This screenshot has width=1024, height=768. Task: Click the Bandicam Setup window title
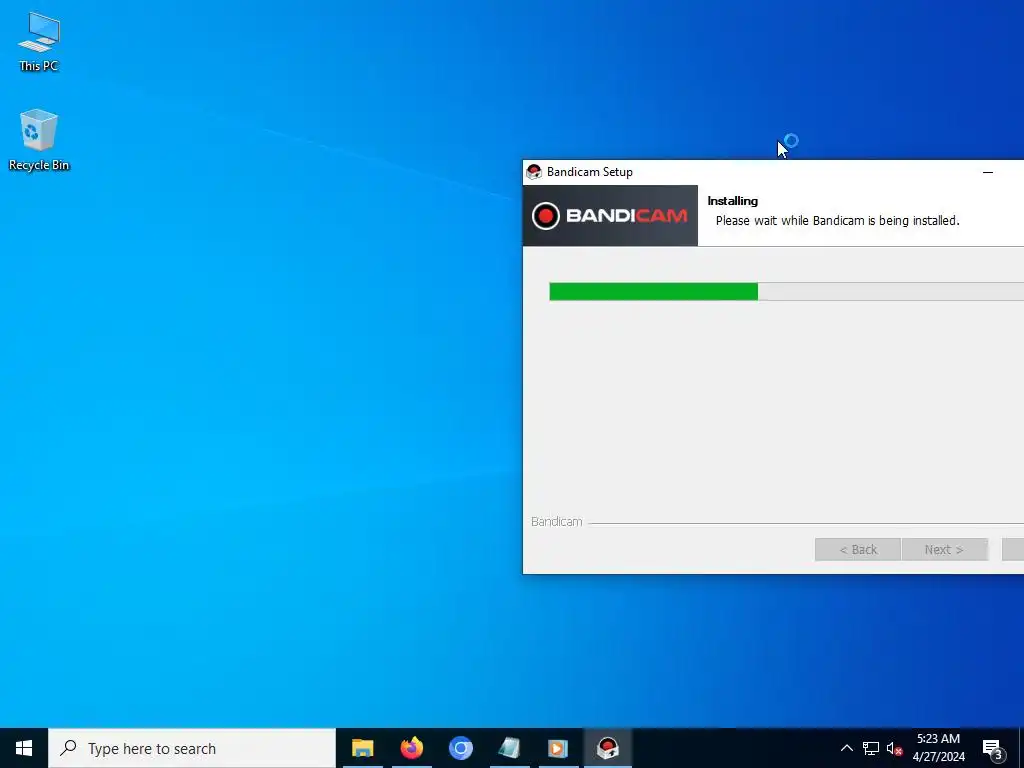click(590, 172)
